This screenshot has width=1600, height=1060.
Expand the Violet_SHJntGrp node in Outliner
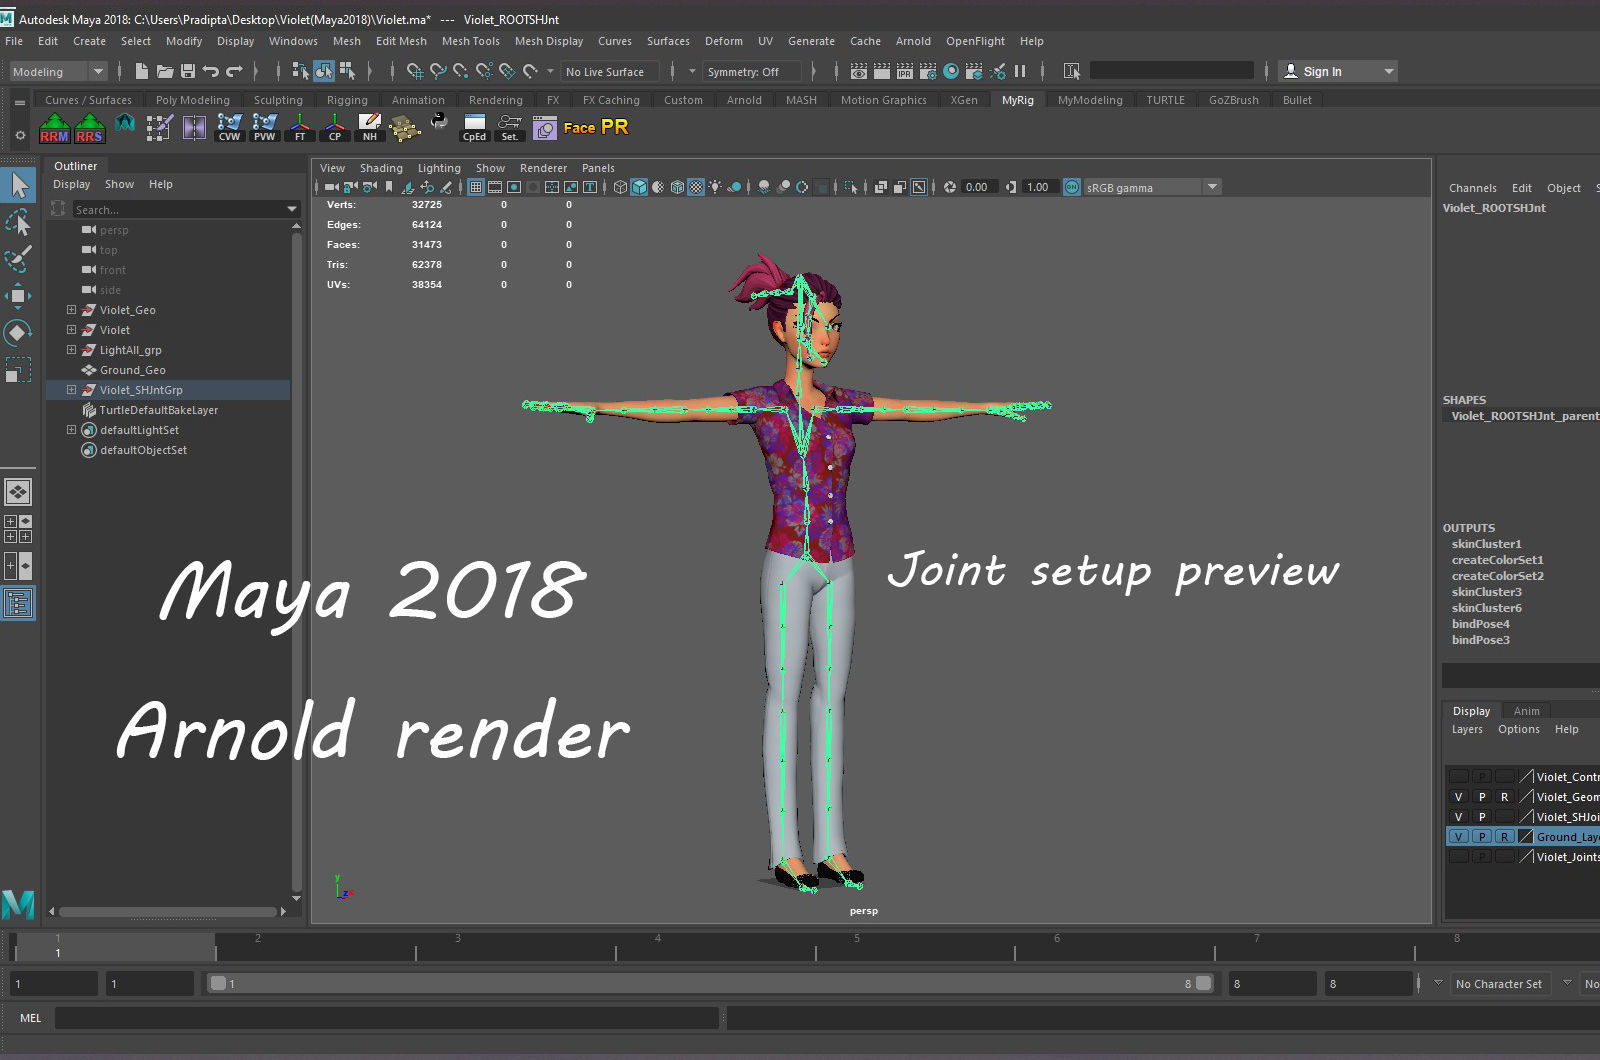(x=71, y=390)
